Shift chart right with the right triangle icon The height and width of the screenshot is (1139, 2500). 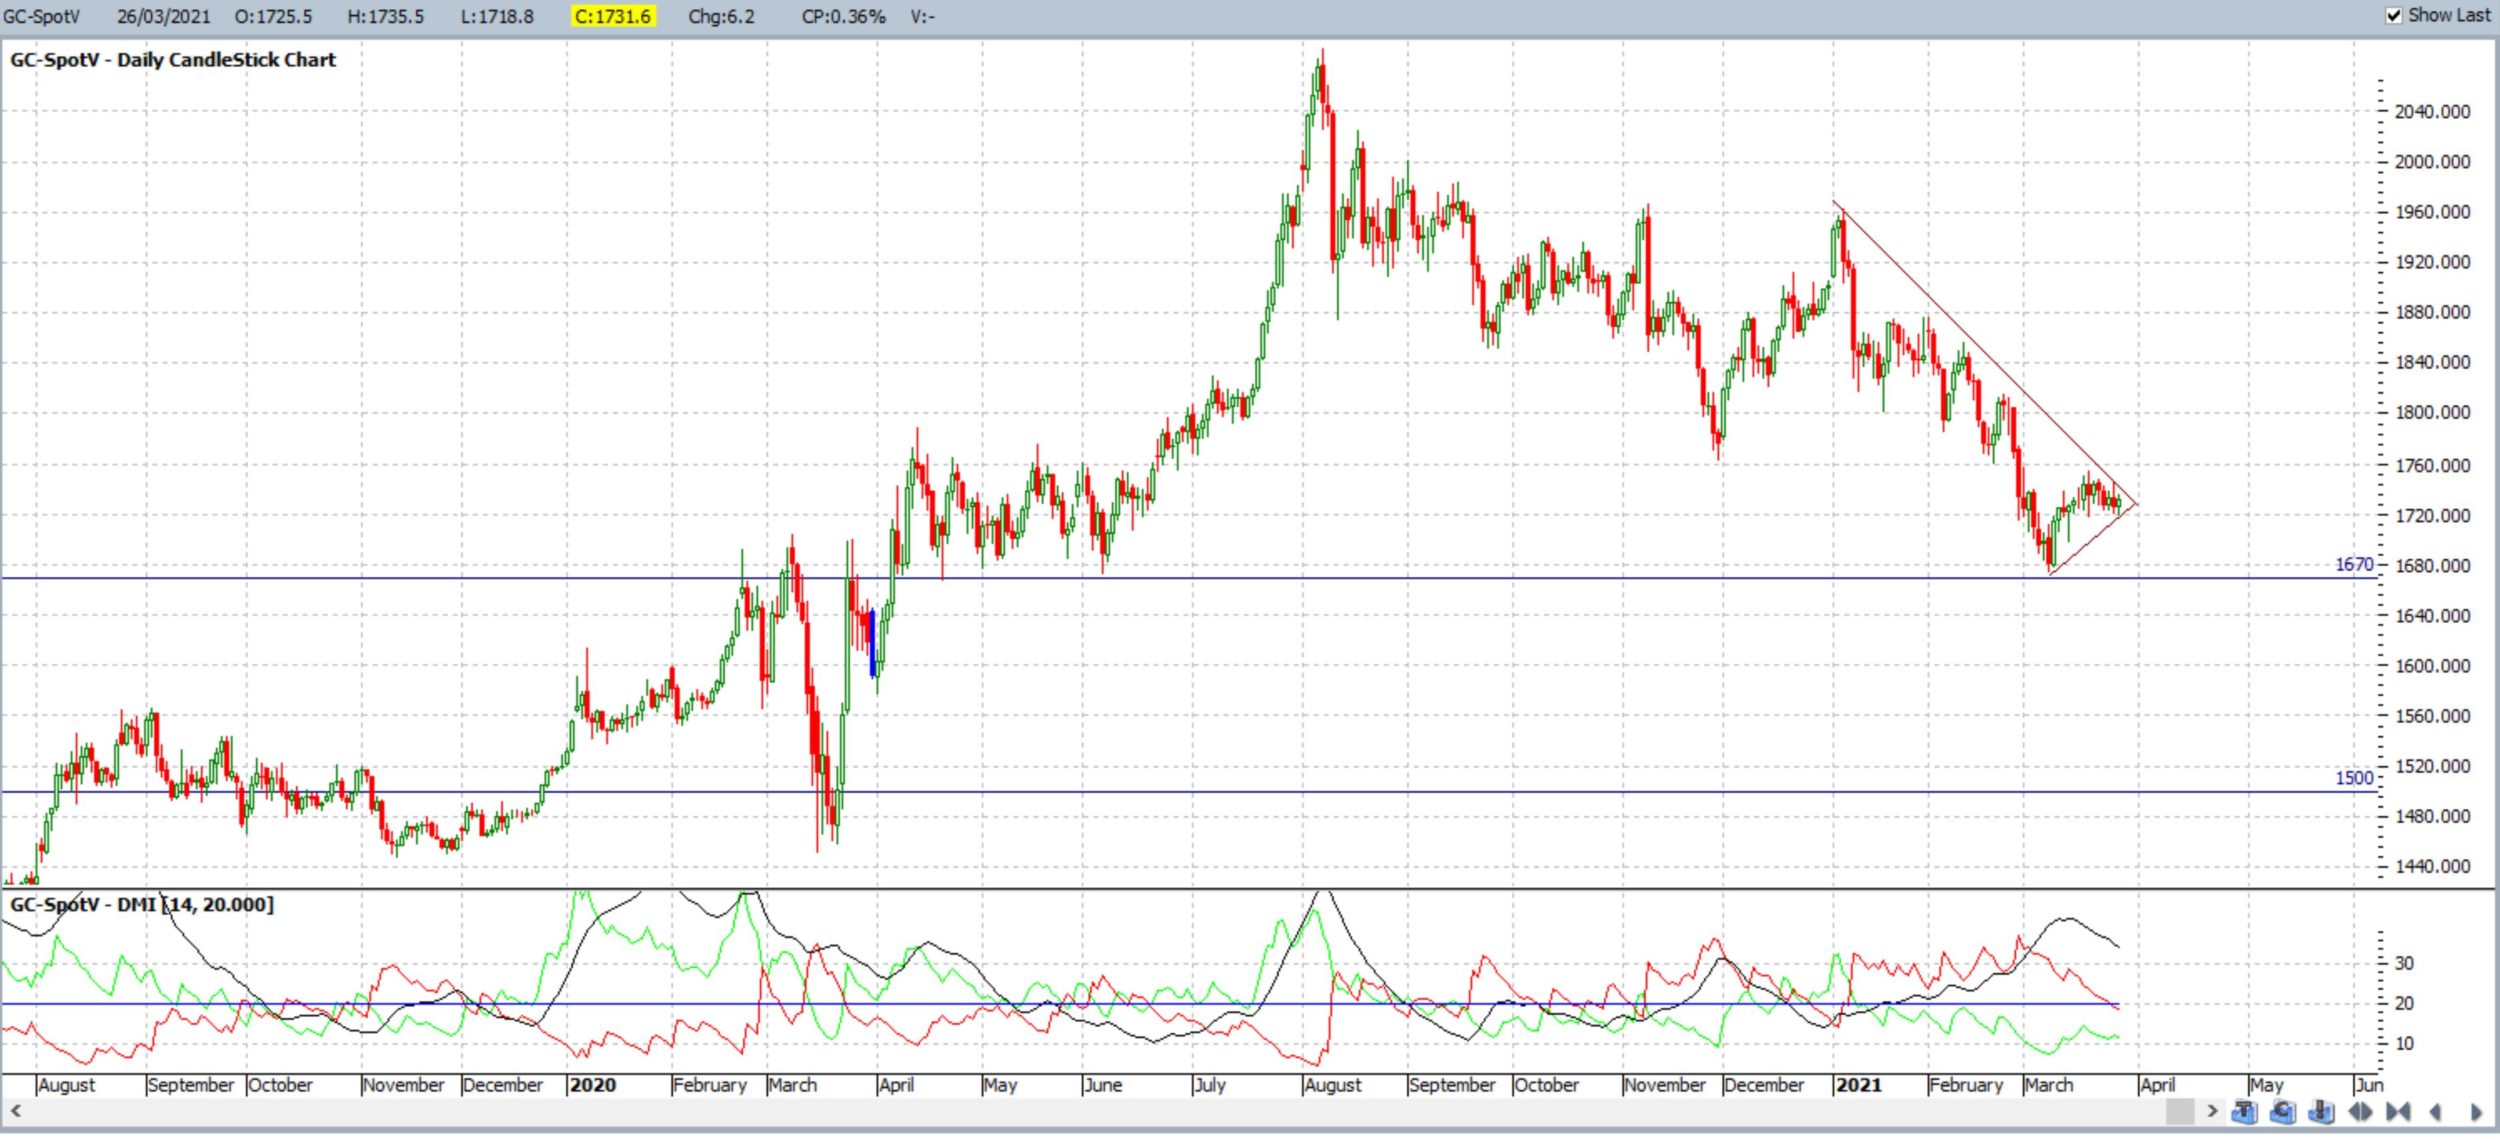tap(2476, 1112)
